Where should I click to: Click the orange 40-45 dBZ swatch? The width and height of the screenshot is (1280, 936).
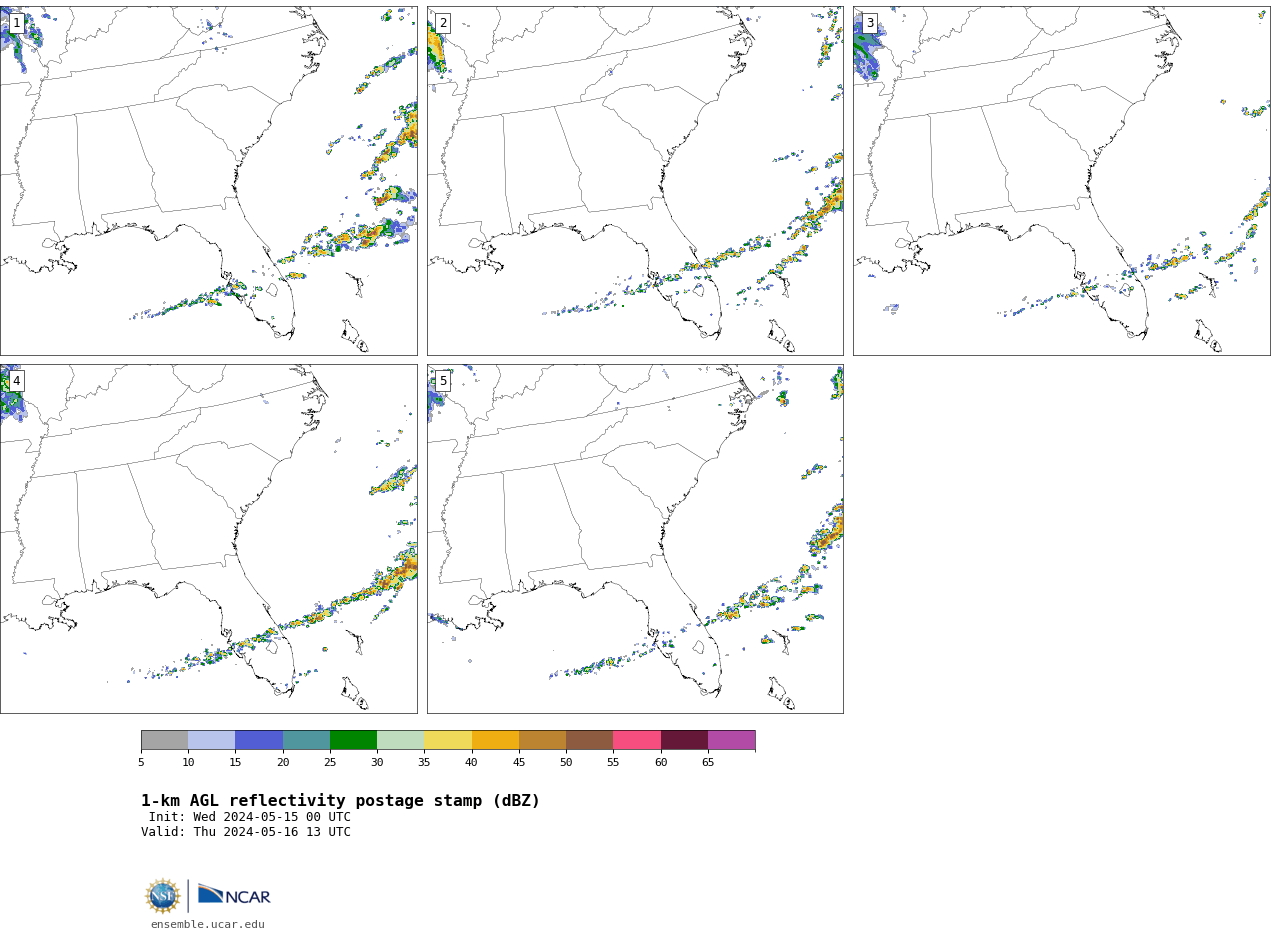[x=495, y=740]
